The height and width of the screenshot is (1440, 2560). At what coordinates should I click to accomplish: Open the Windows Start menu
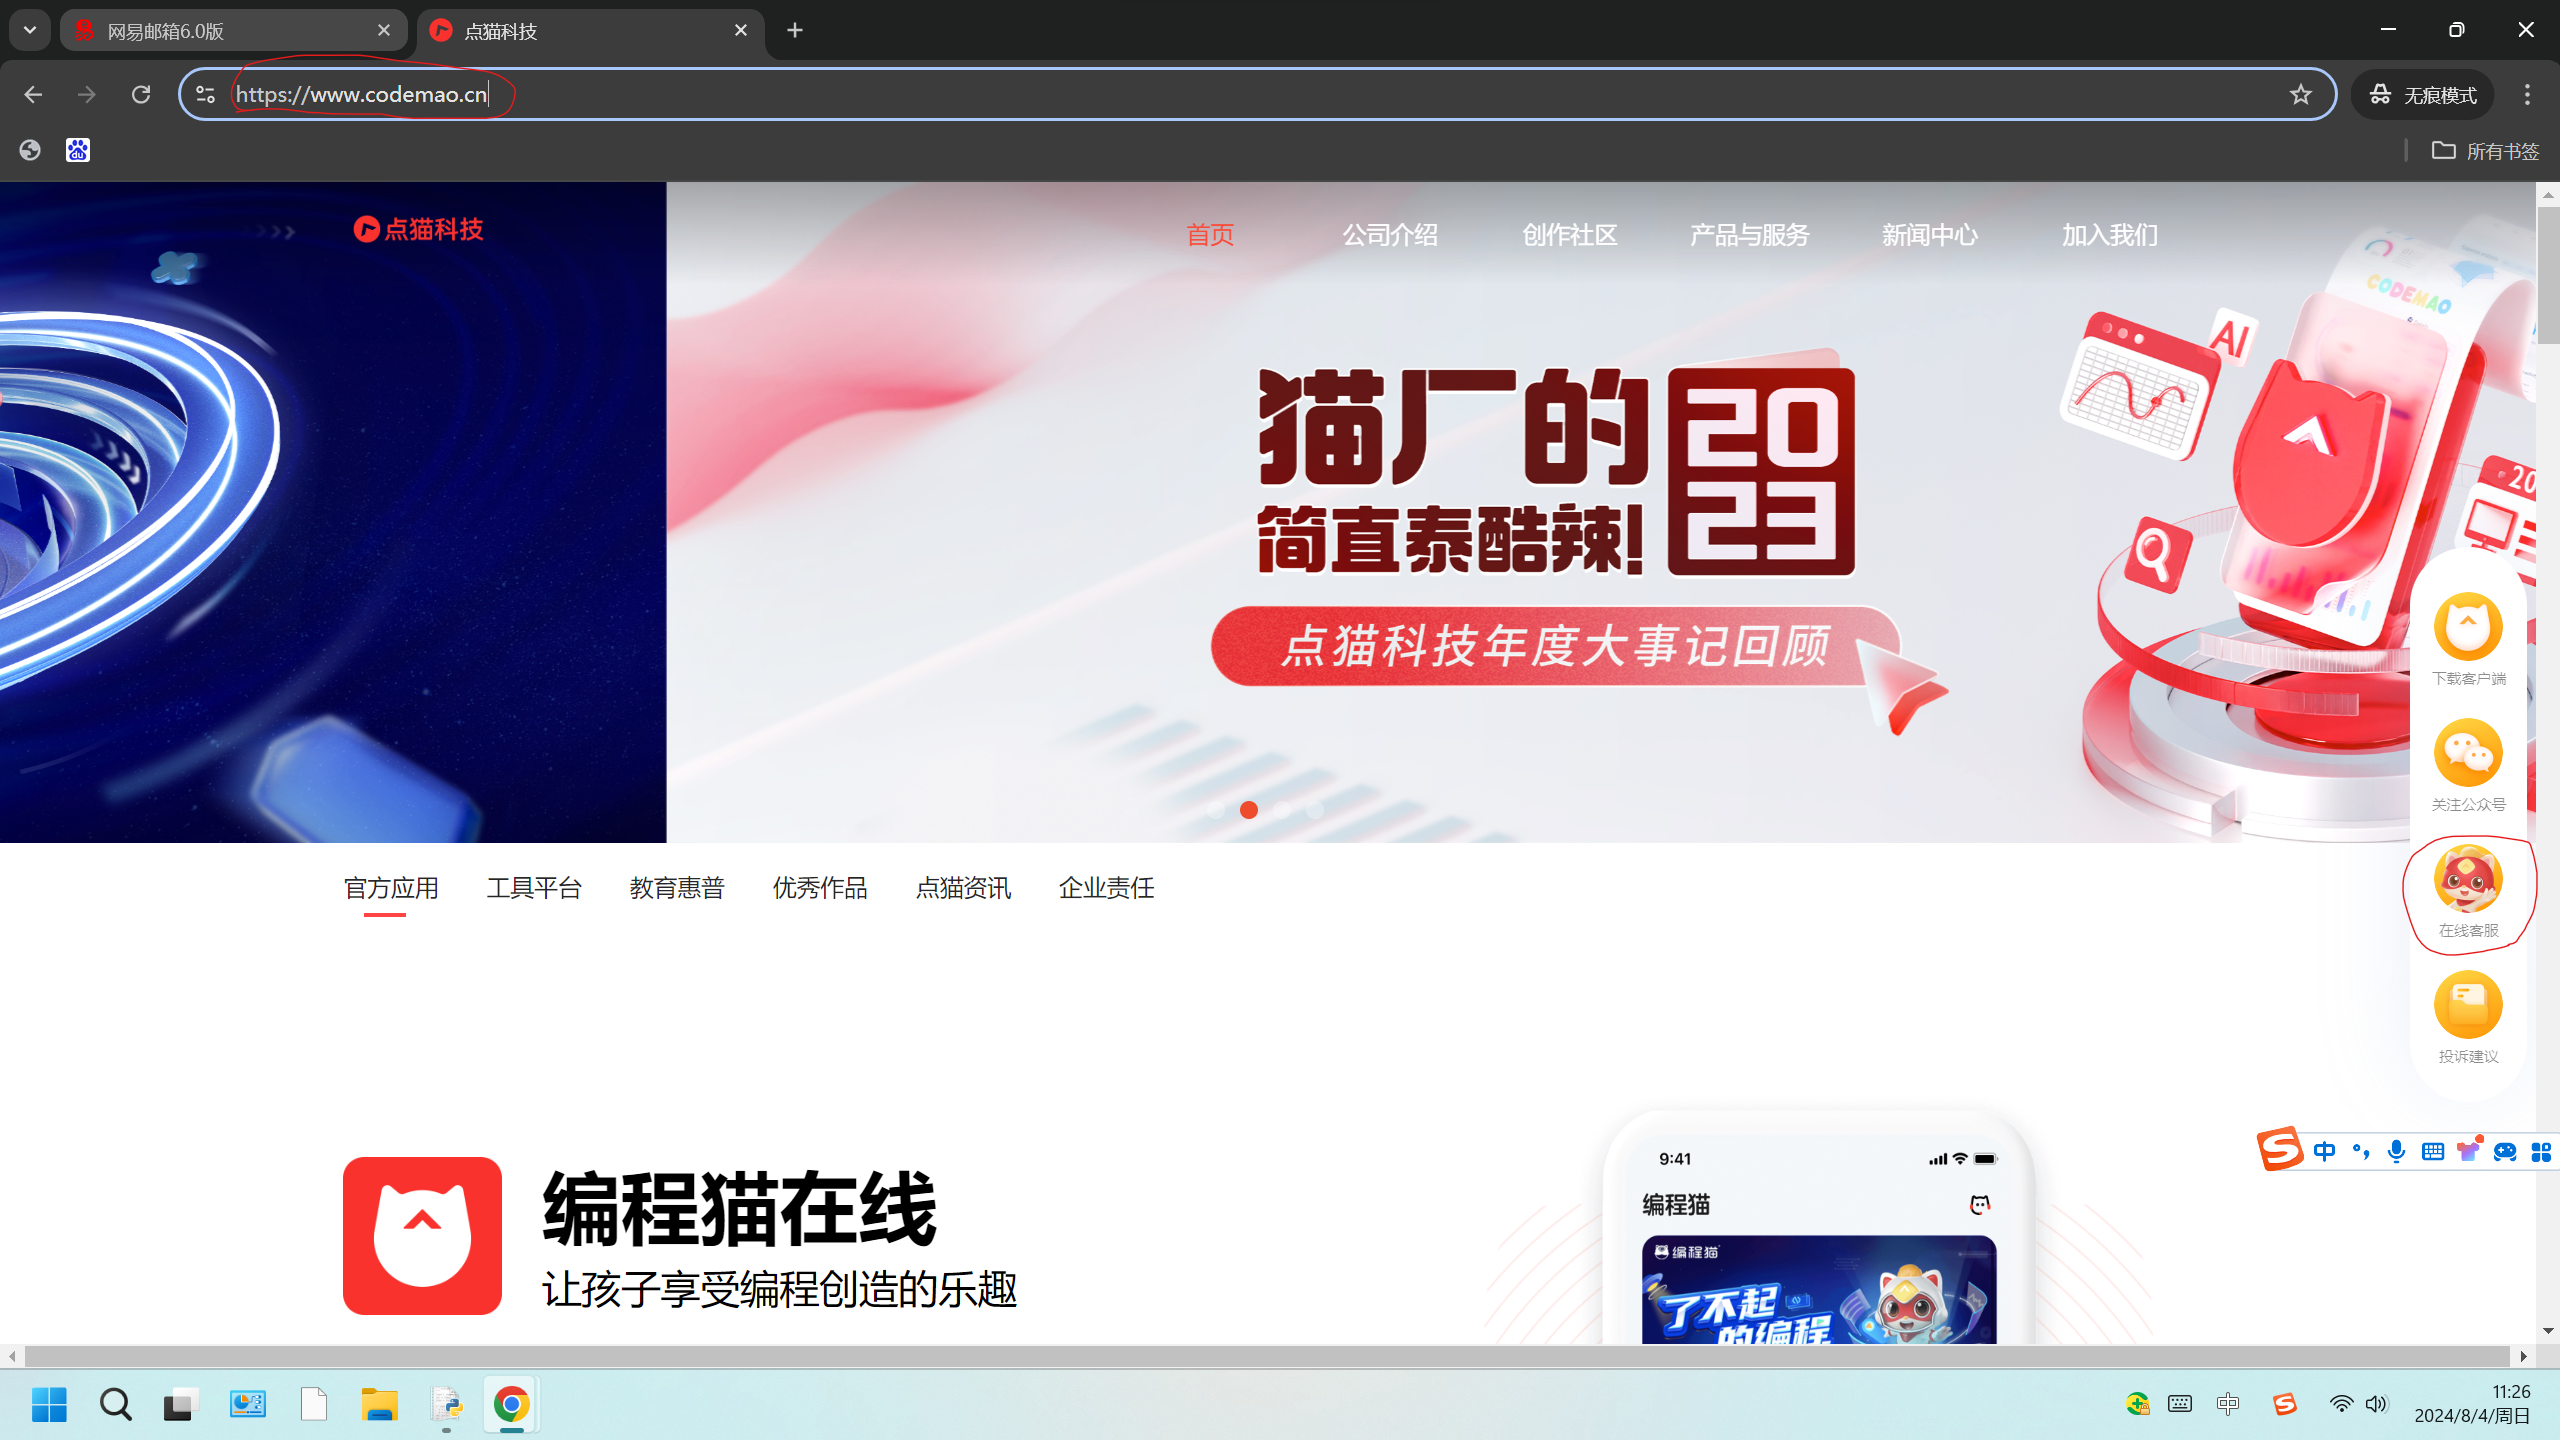point(49,1405)
